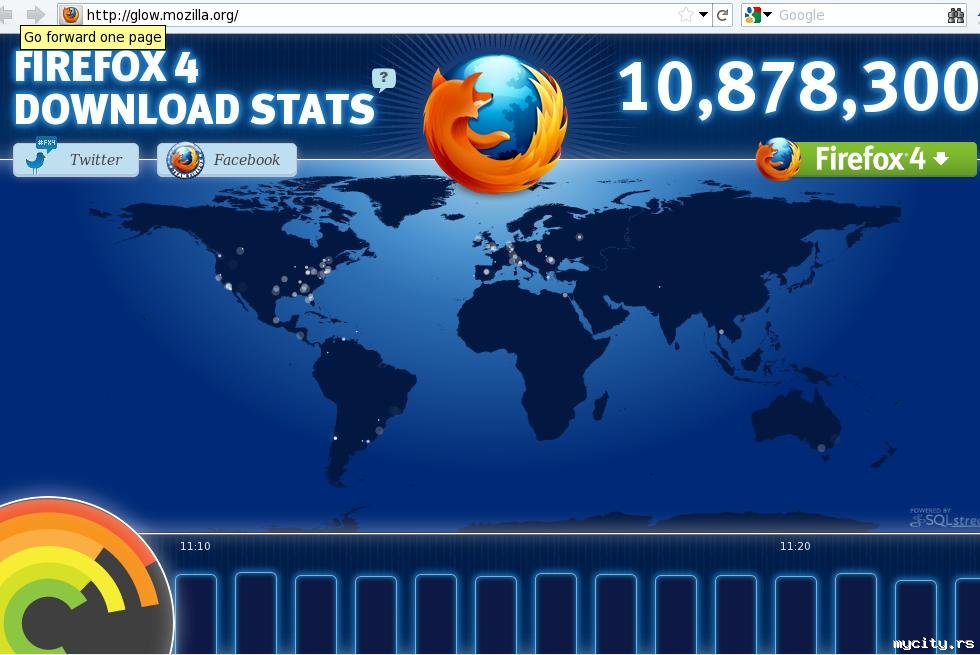Reload the page with refresh icon
The image size is (980, 655).
click(x=722, y=15)
